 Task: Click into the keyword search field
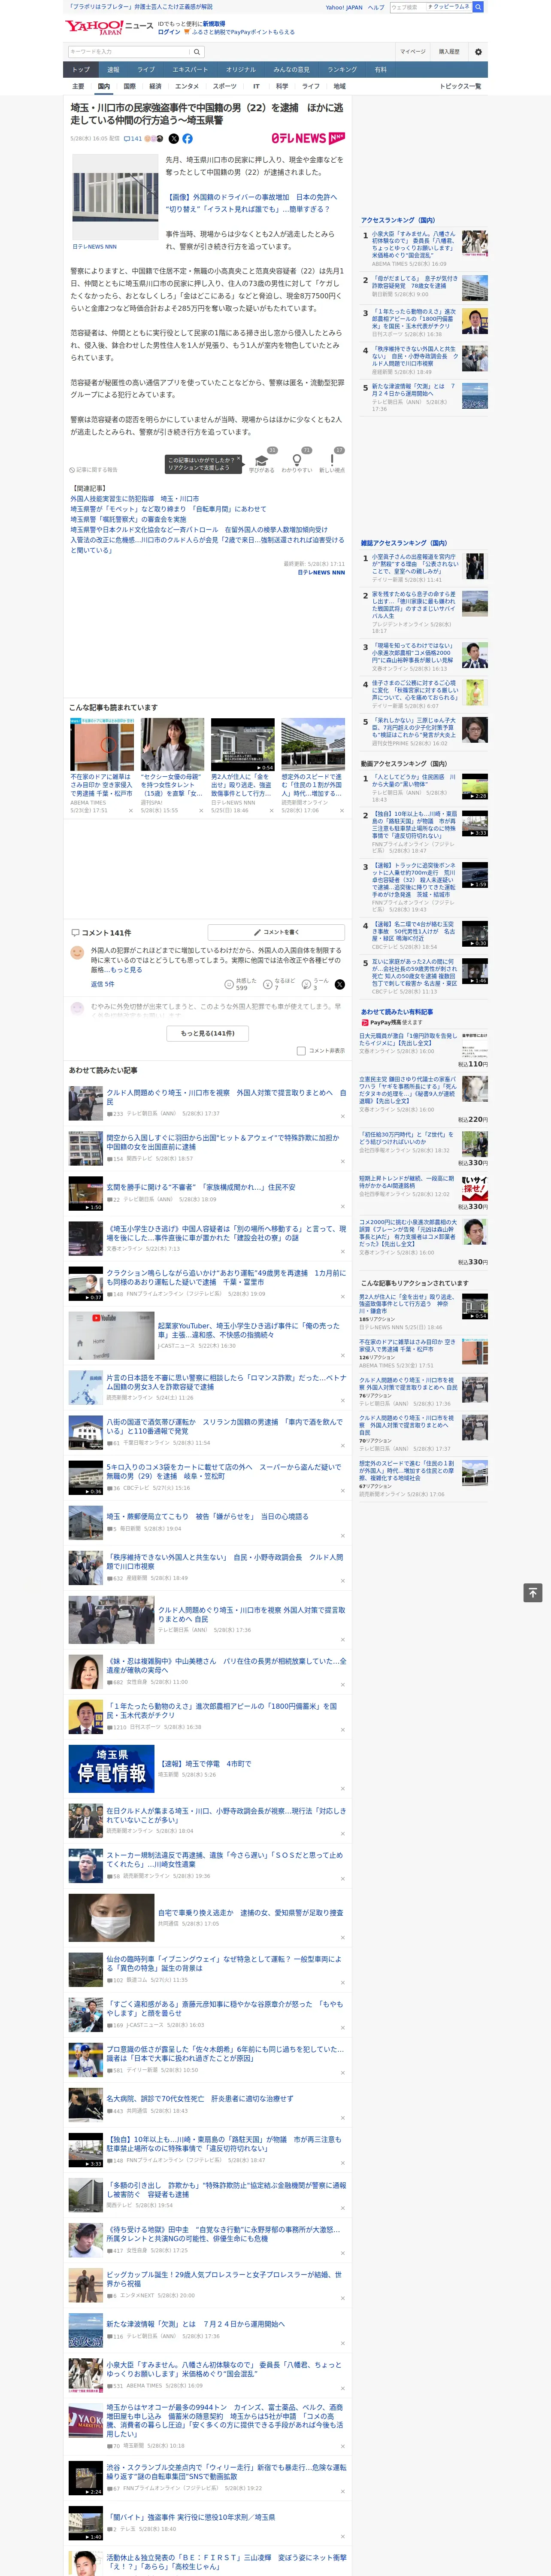point(128,52)
